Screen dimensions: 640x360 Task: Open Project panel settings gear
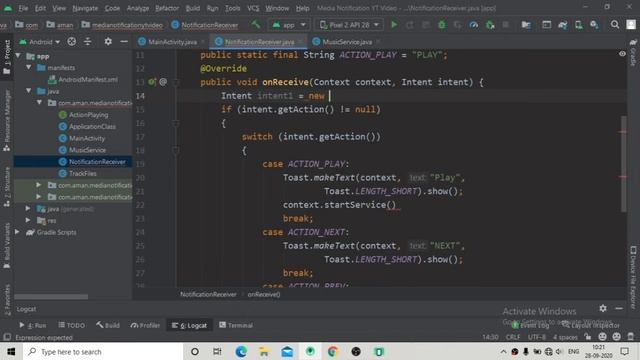point(108,42)
